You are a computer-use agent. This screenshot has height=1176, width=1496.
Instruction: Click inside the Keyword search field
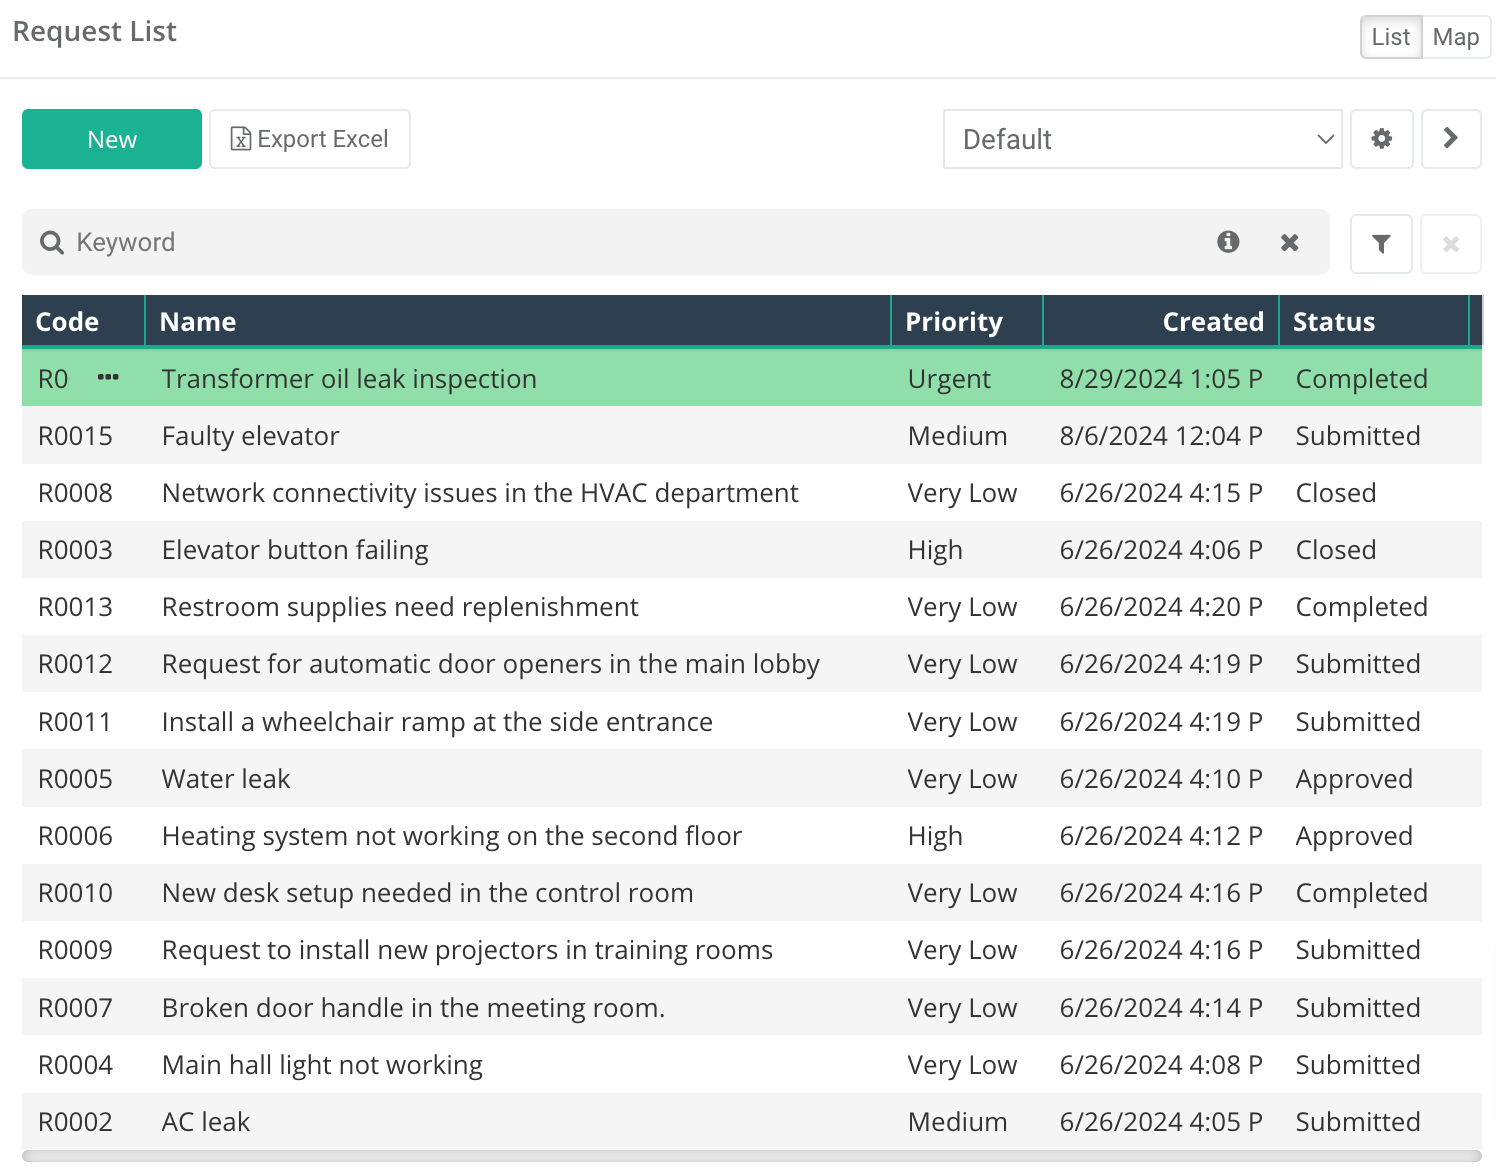click(400, 242)
